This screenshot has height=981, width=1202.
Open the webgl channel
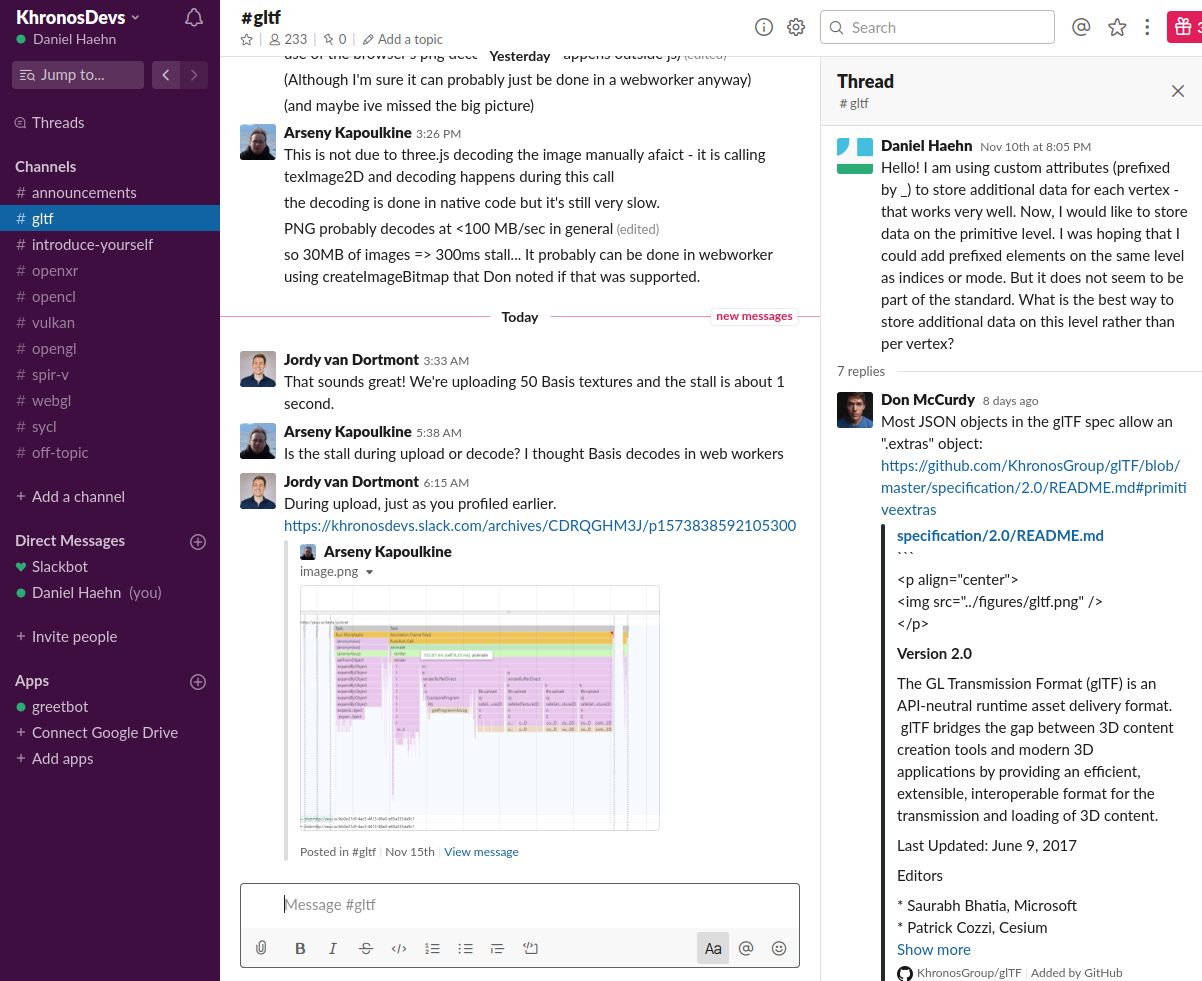[110, 400]
